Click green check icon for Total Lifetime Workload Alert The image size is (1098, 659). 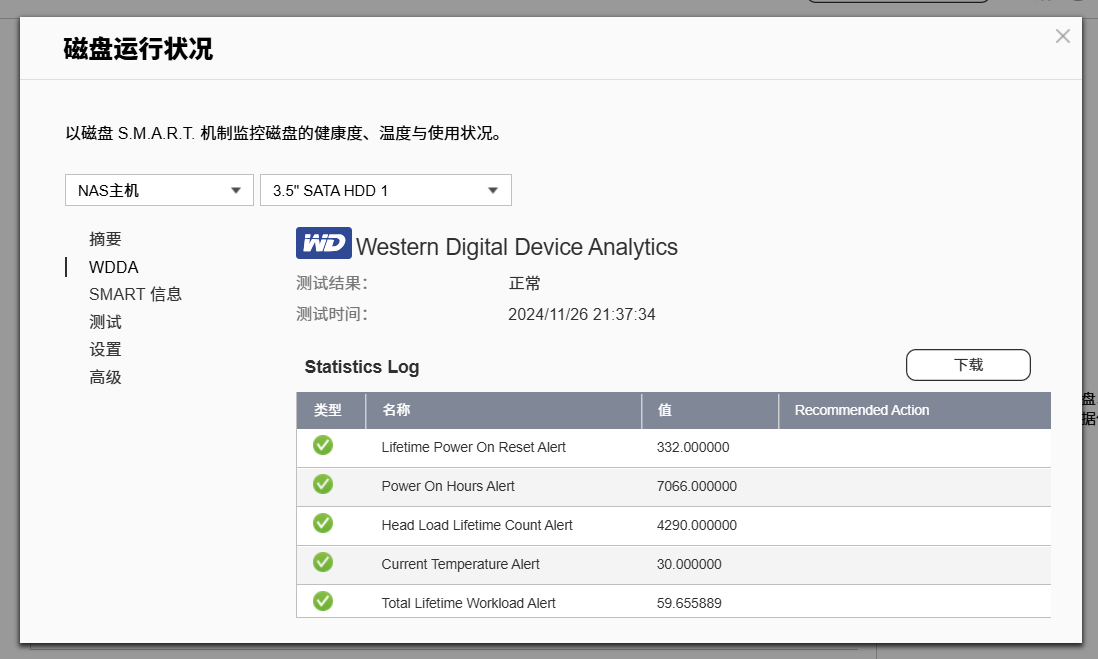click(323, 601)
